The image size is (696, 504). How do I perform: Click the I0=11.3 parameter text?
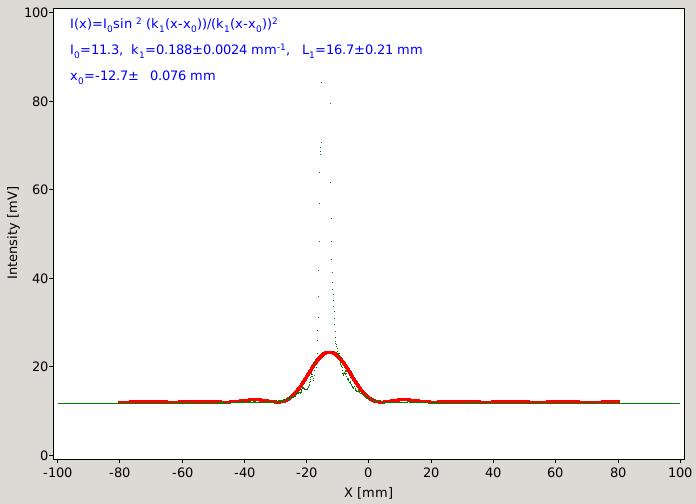[x=95, y=50]
